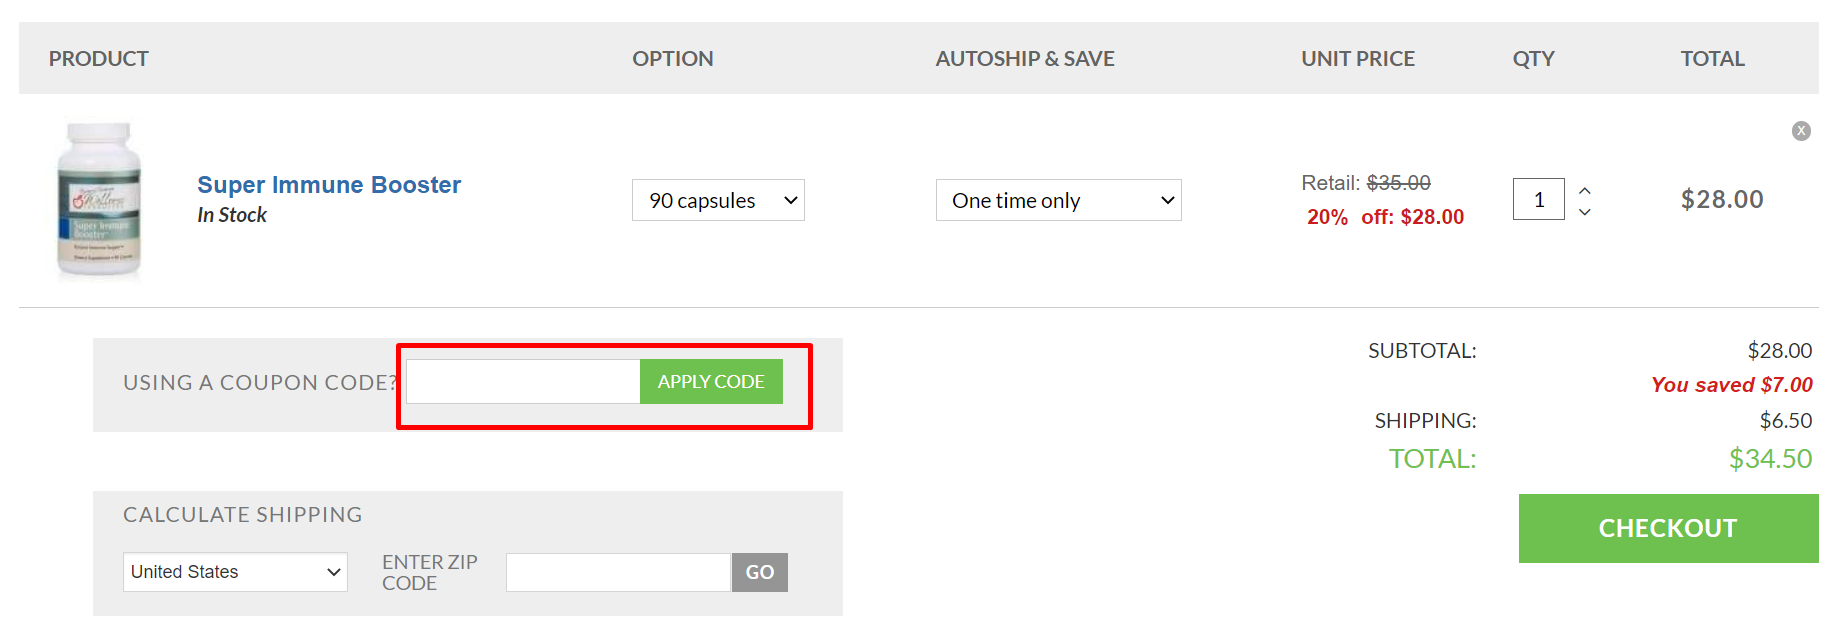Click inside the zip code entry field

point(617,572)
